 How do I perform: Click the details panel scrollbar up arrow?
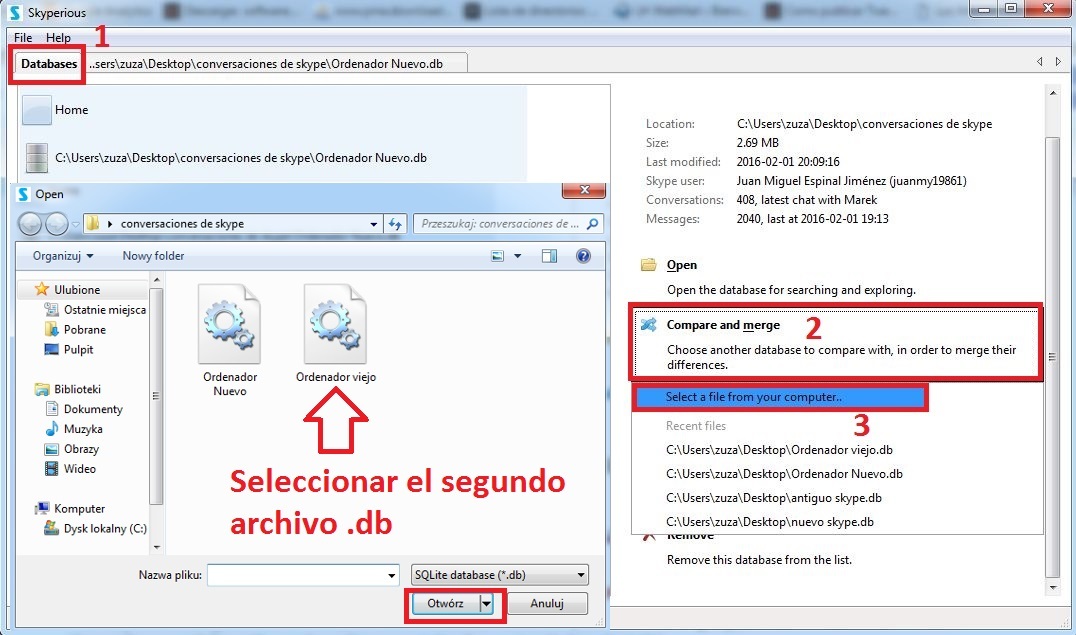click(x=1053, y=92)
